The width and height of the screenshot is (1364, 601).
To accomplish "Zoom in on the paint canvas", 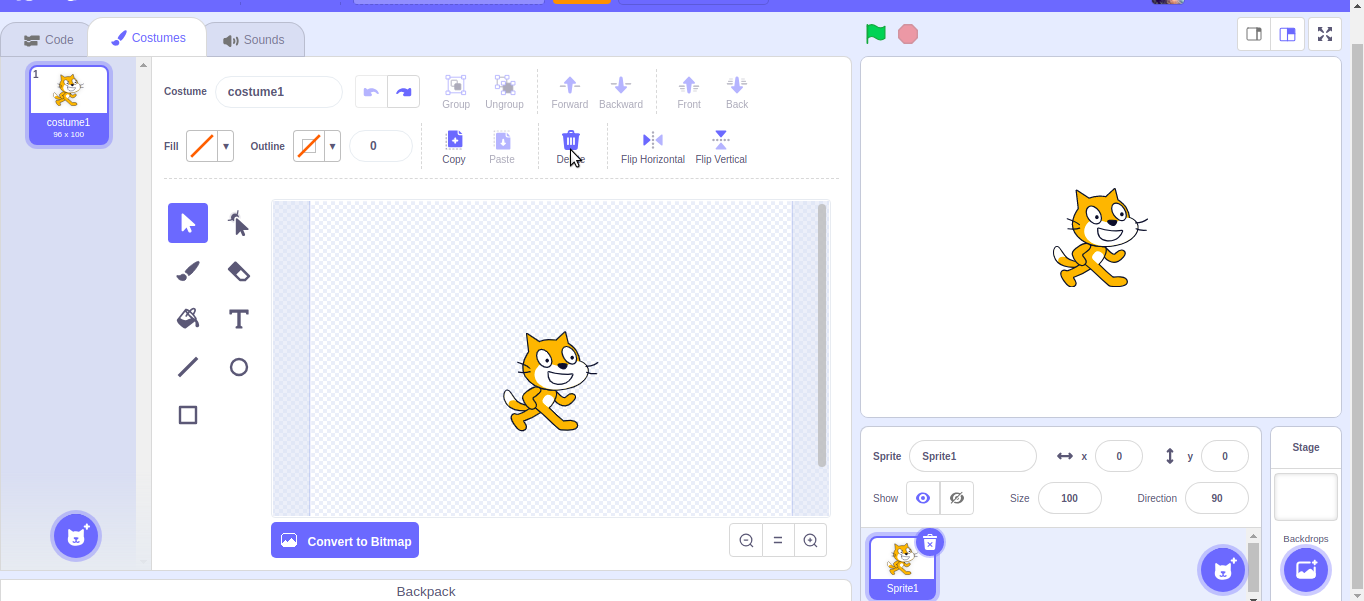I will coord(810,540).
